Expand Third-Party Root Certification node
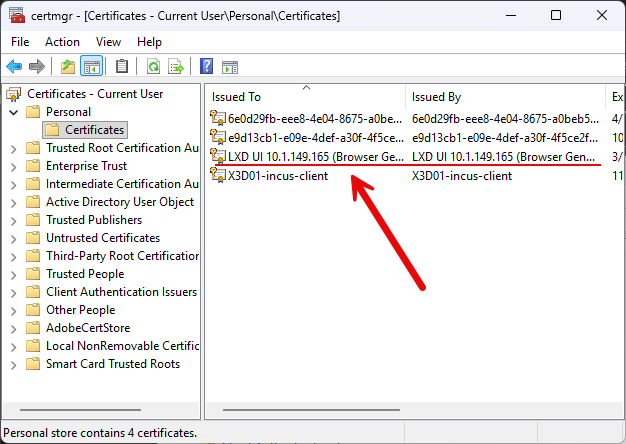The height and width of the screenshot is (444, 626). click(x=14, y=257)
